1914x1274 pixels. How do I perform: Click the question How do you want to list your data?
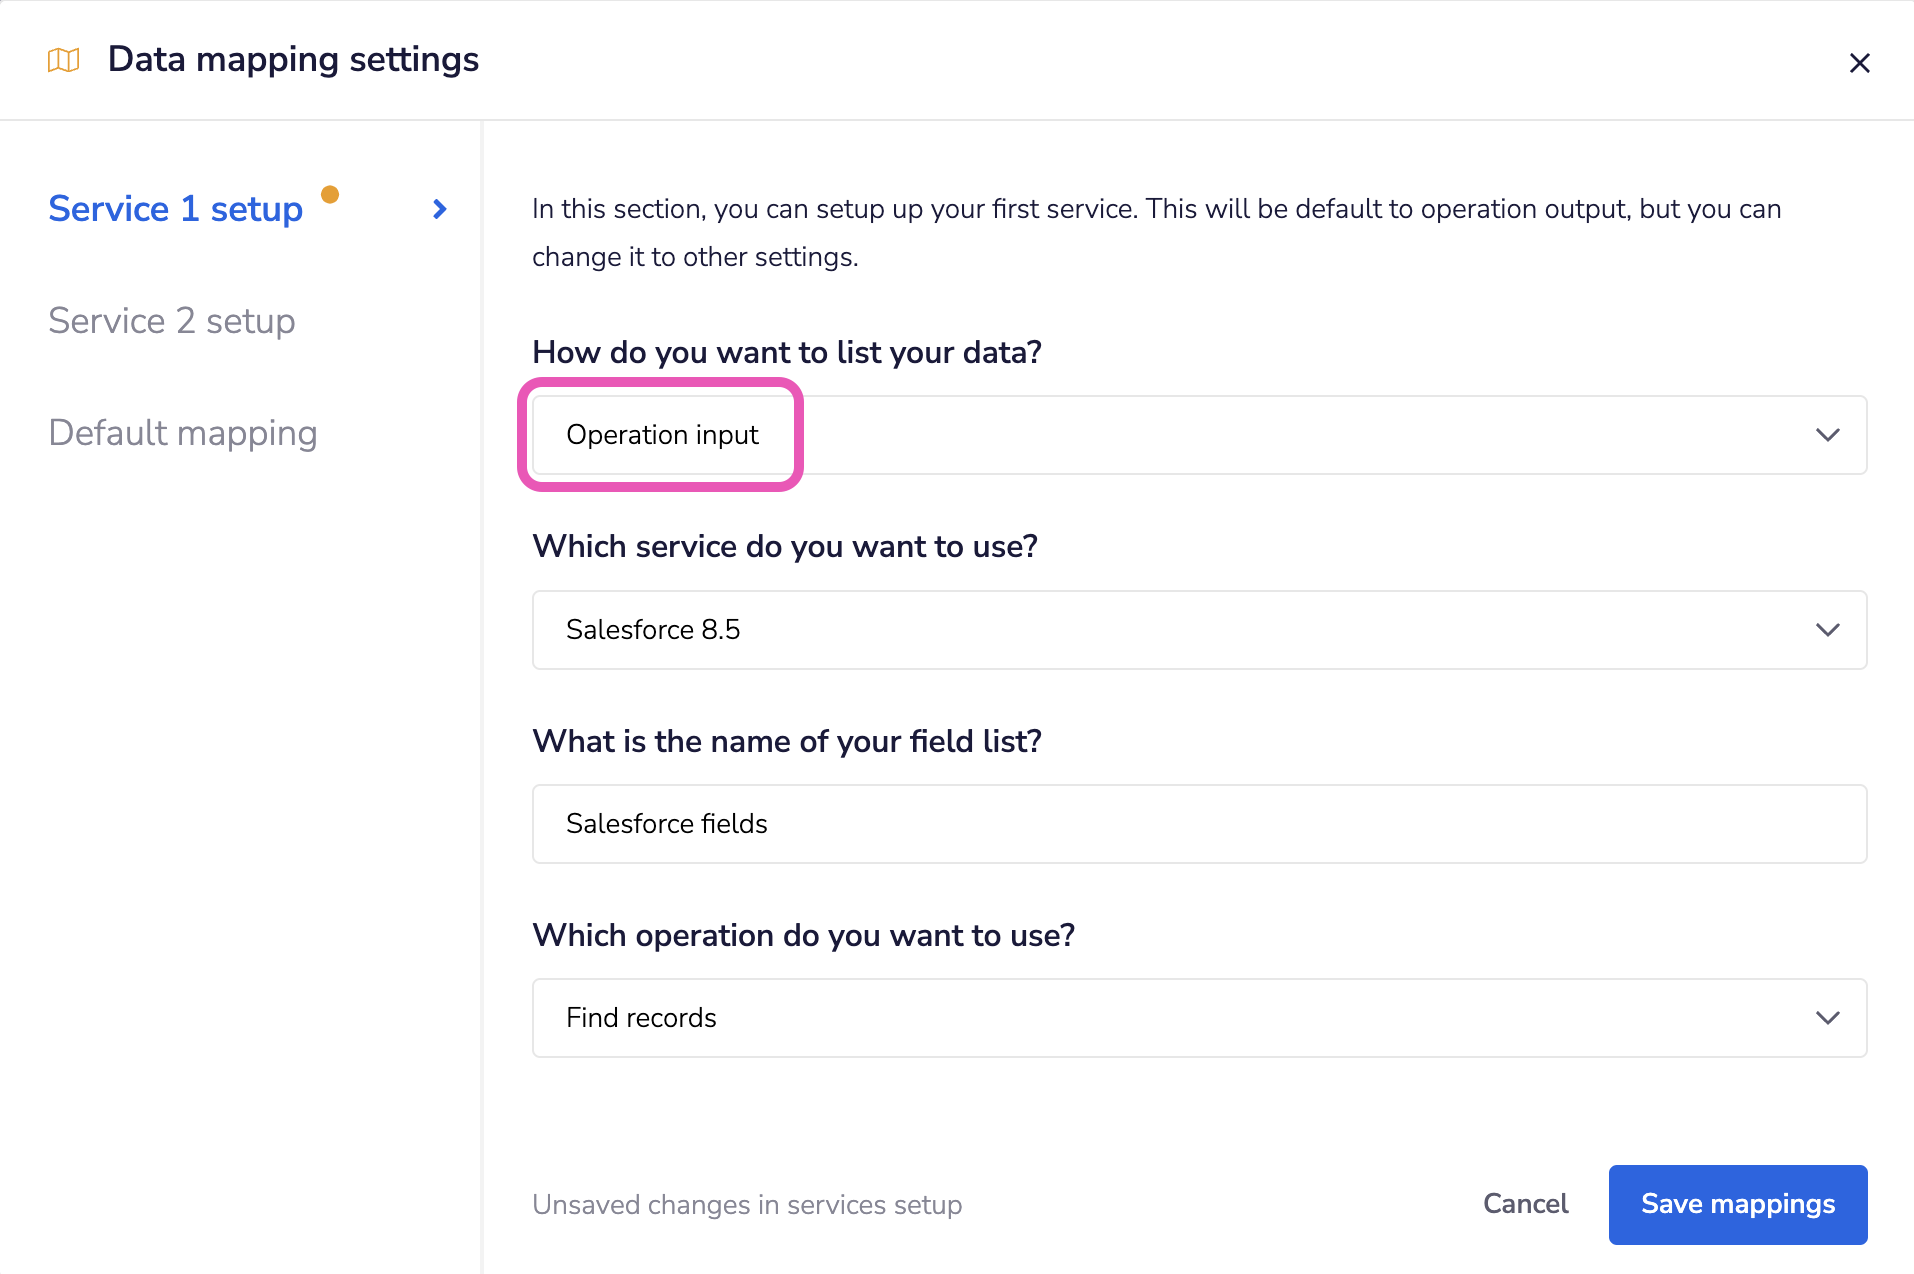[786, 352]
